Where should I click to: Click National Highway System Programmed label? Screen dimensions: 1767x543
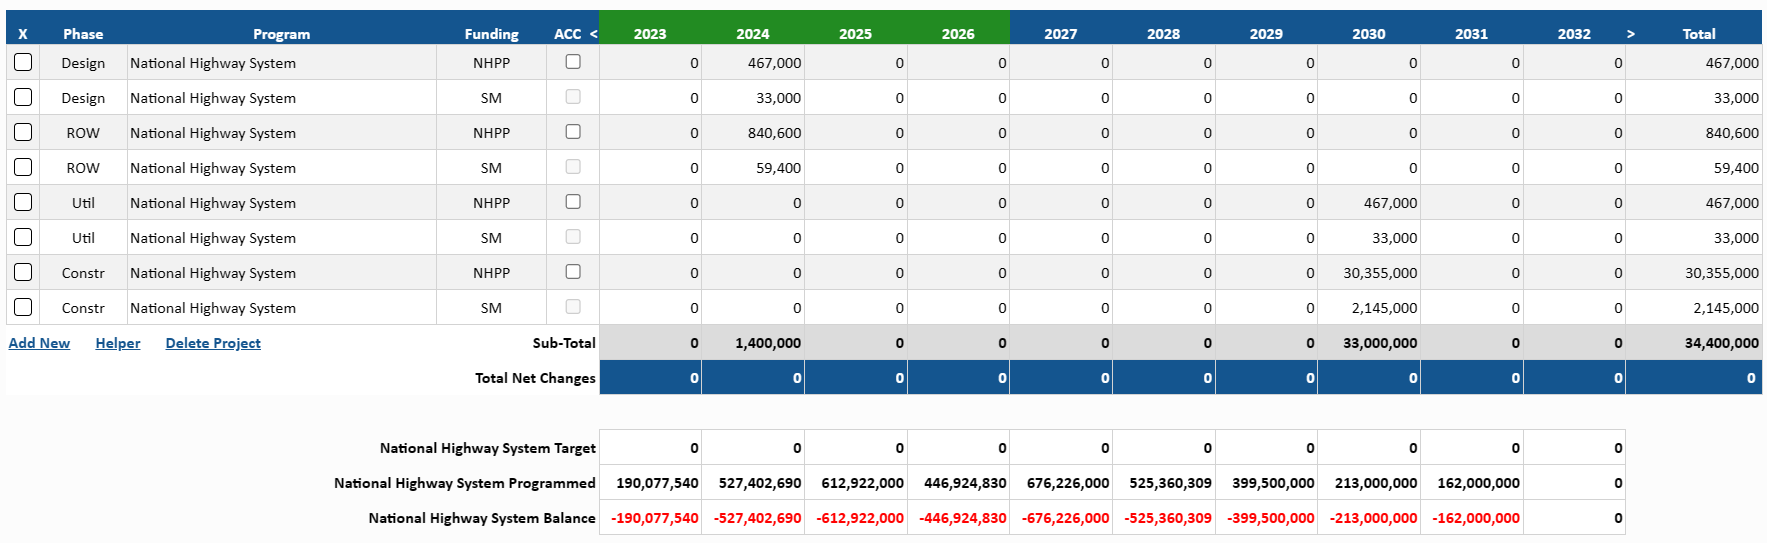coord(465,483)
